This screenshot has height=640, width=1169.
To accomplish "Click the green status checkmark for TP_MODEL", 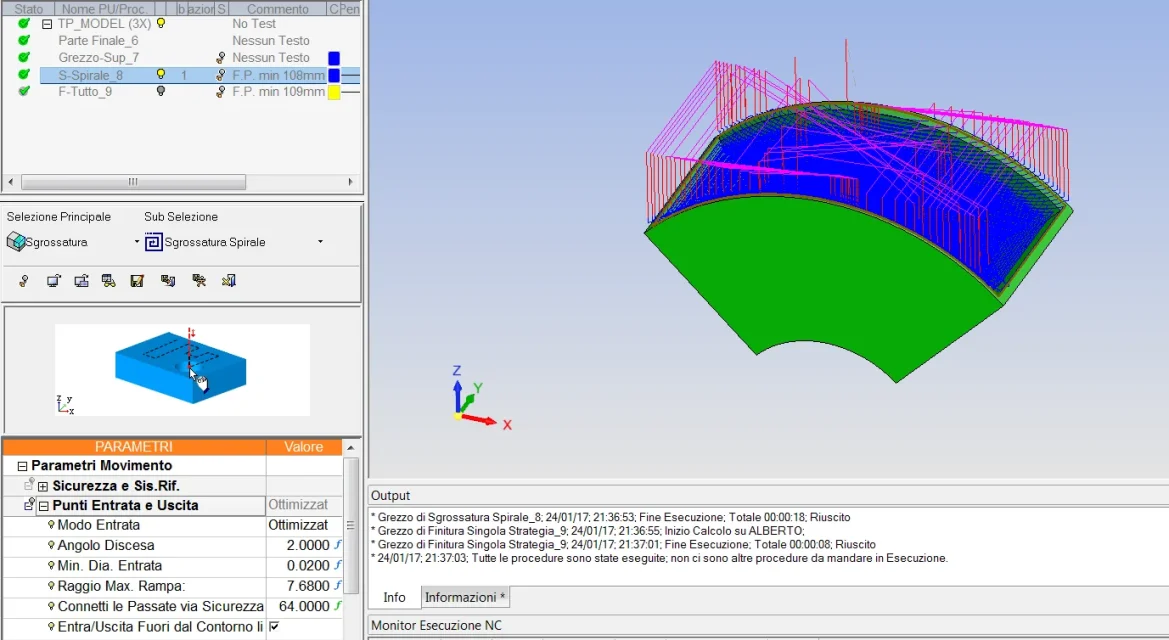I will coord(24,24).
